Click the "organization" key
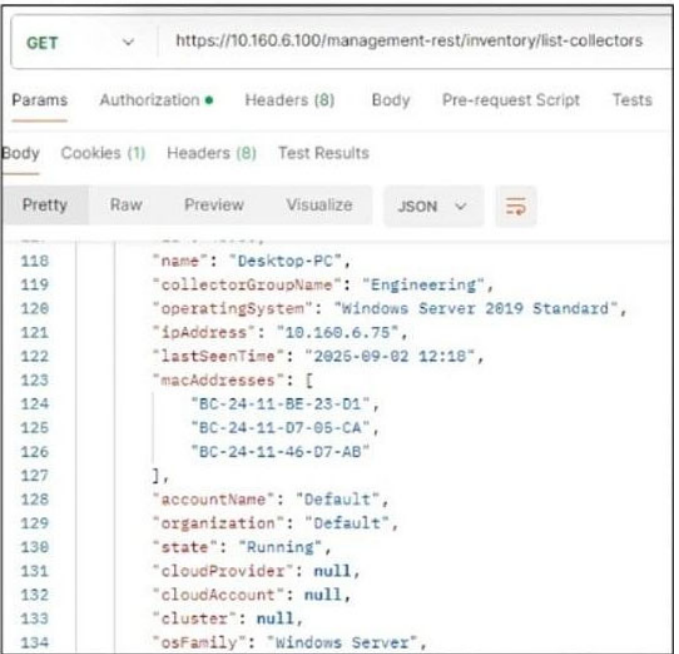Viewport: 679px width, 654px height. (x=218, y=524)
